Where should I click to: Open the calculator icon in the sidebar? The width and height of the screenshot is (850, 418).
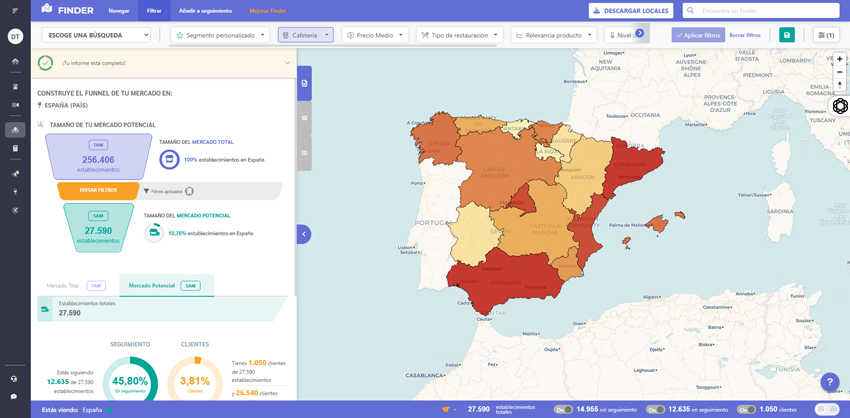pyautogui.click(x=15, y=148)
